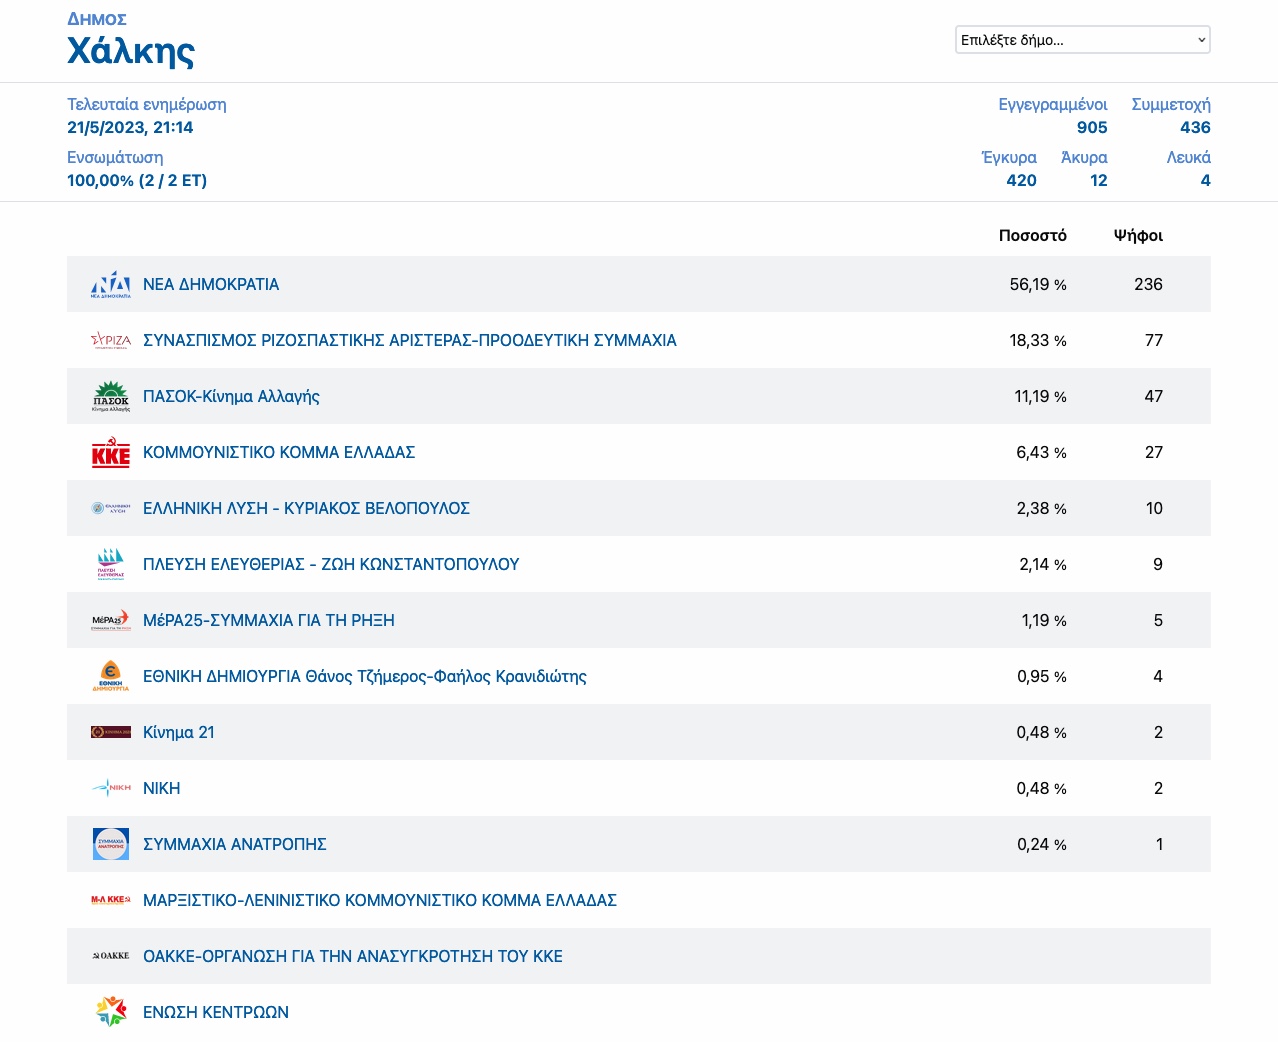This screenshot has height=1042, width=1278.
Task: Click the ΠΑΣΟΚ green sun logo
Action: [x=111, y=396]
